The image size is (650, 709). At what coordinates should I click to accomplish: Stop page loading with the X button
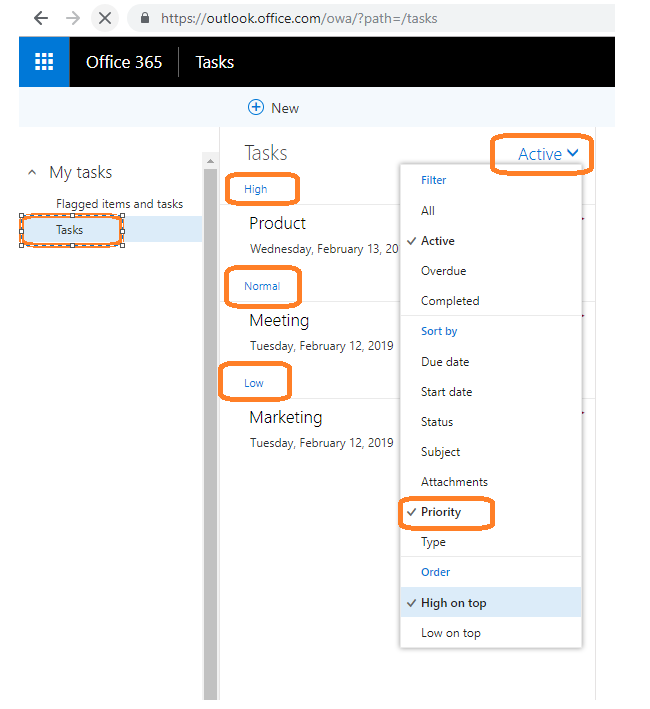[x=105, y=19]
